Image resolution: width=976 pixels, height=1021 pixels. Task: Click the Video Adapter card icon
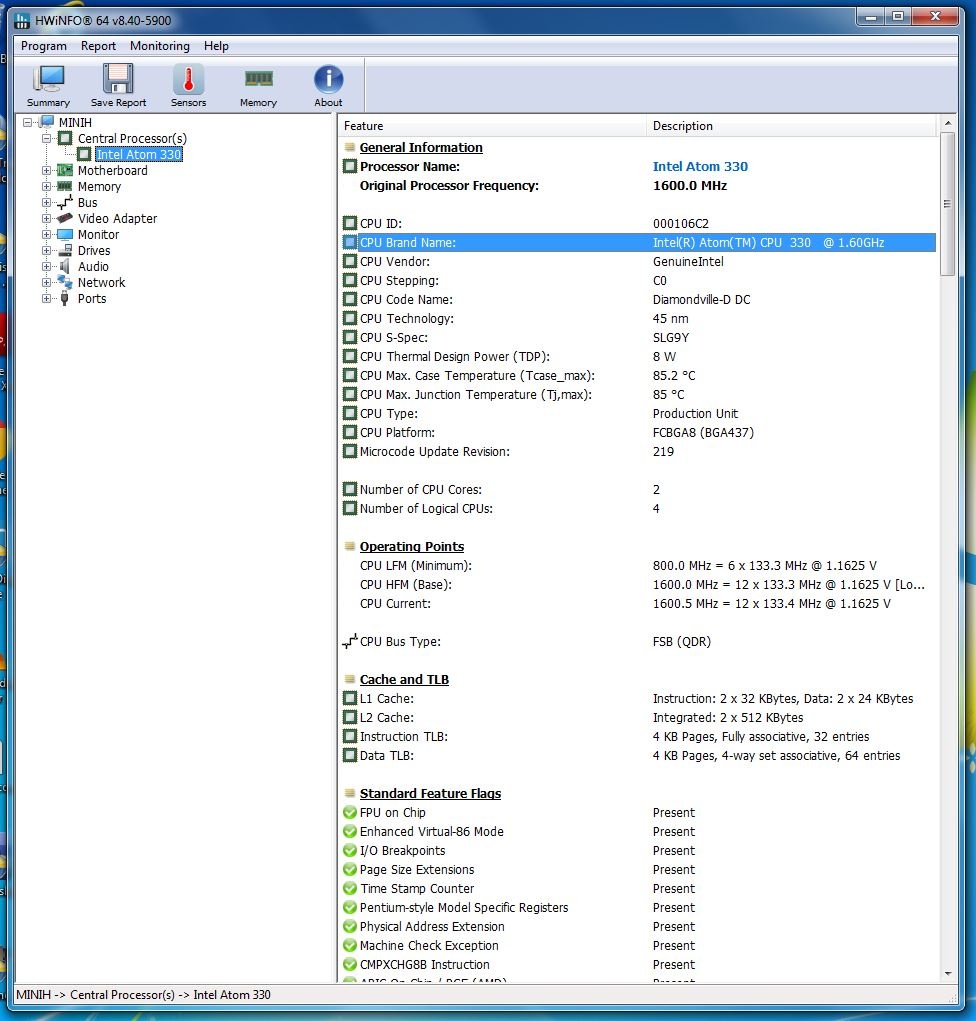pos(64,218)
